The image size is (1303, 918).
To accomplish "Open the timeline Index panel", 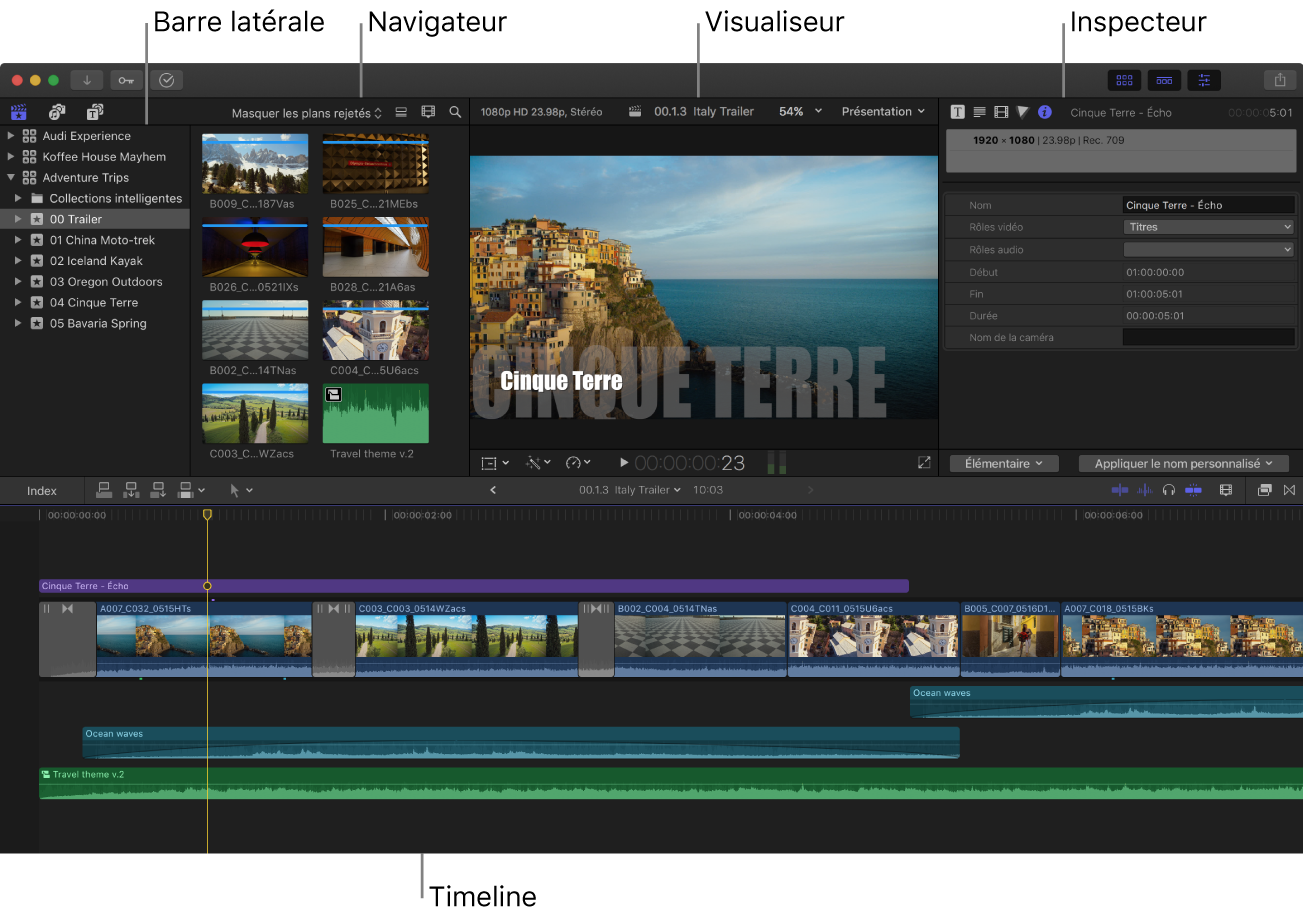I will click(40, 490).
